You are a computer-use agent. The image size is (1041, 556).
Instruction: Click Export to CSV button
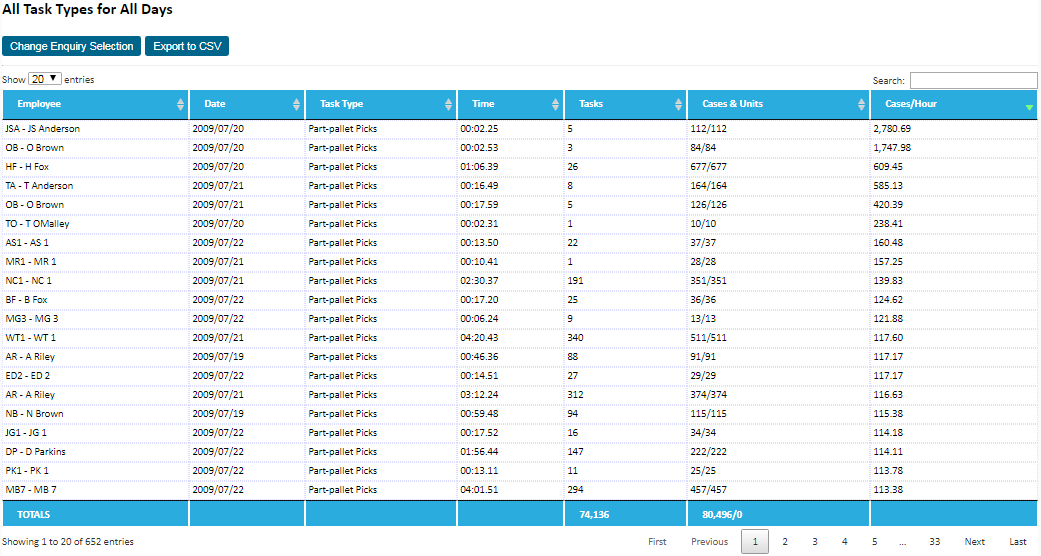[x=187, y=46]
